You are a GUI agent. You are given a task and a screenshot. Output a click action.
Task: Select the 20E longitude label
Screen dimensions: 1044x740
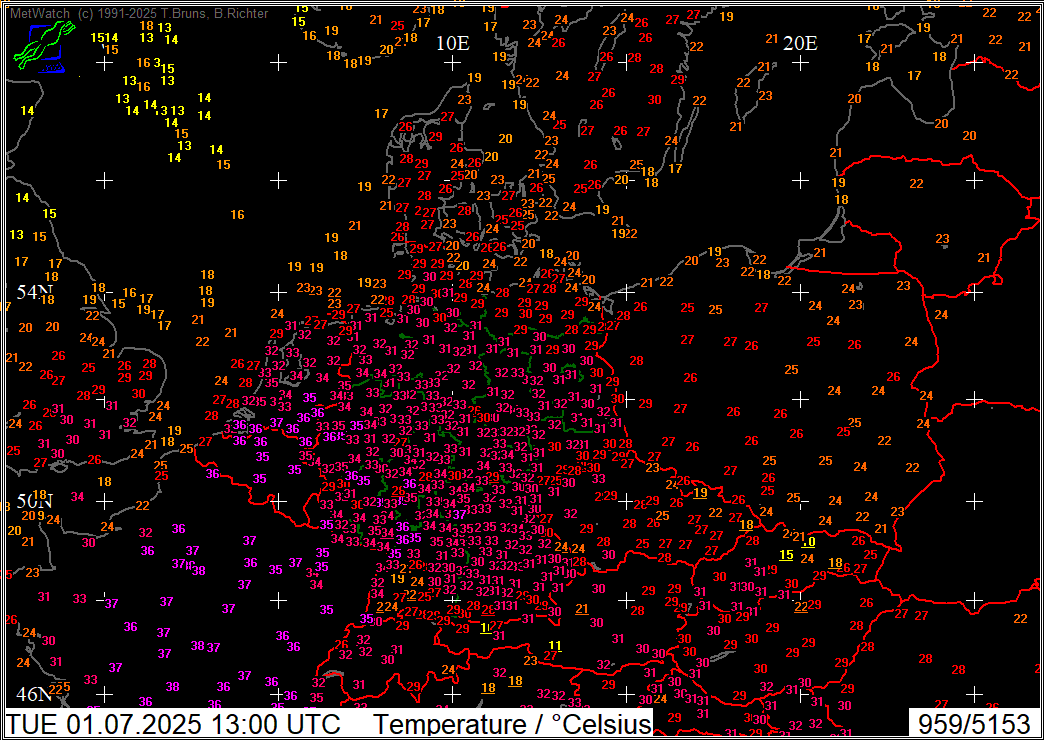[800, 44]
